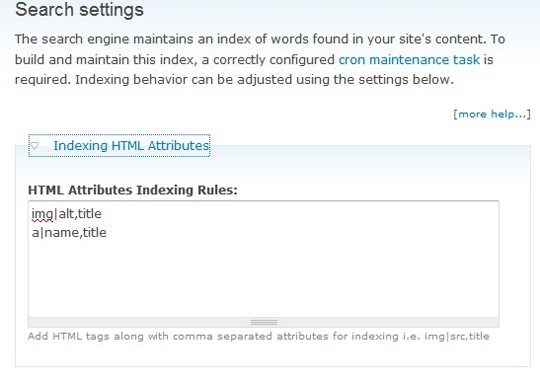This screenshot has height=382, width=540.
Task: Place cursor in the a|name,title line
Action: pos(69,233)
